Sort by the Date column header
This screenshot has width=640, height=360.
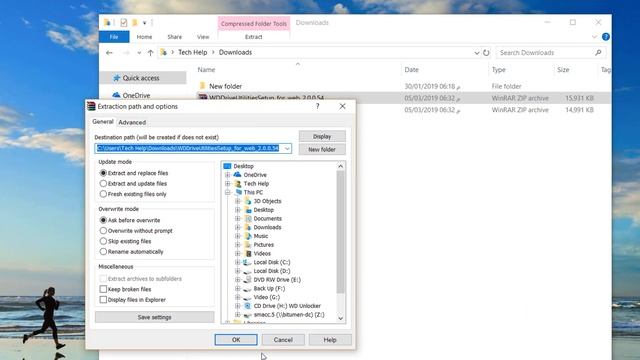point(411,70)
